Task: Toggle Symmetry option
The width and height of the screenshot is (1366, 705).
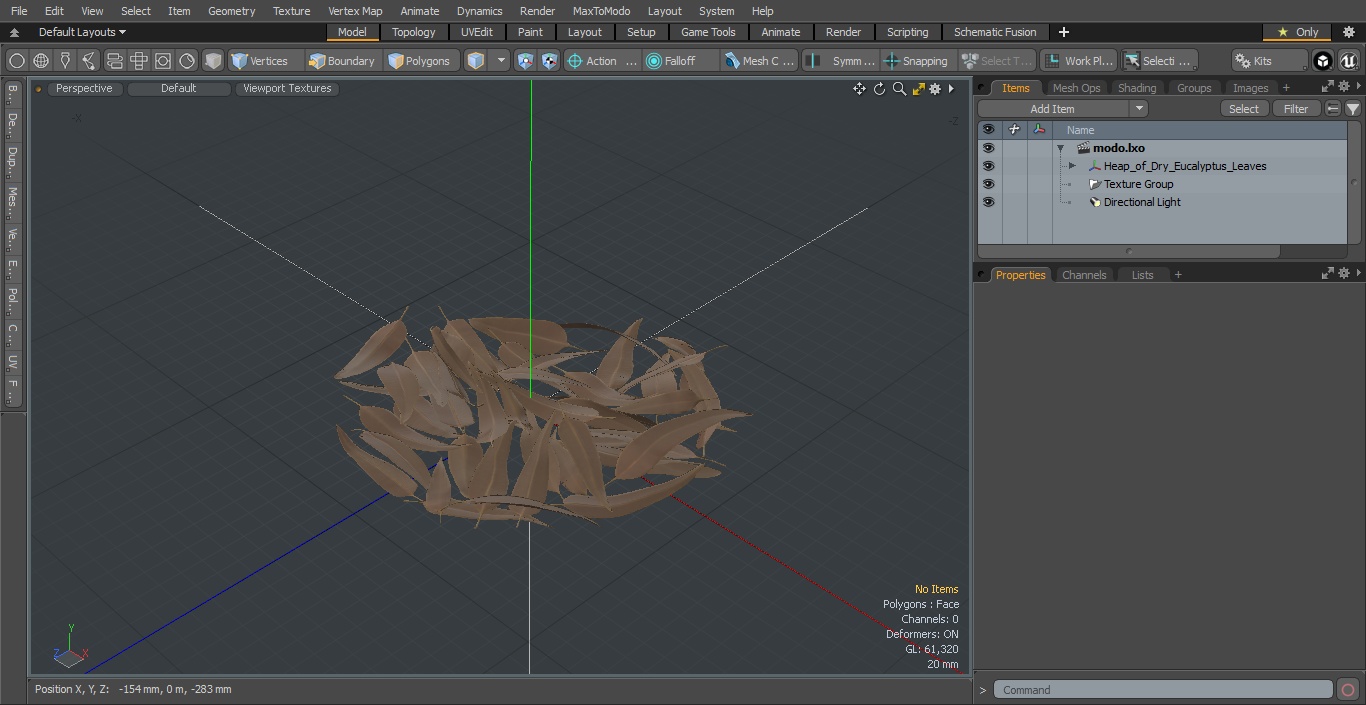Action: pos(841,61)
